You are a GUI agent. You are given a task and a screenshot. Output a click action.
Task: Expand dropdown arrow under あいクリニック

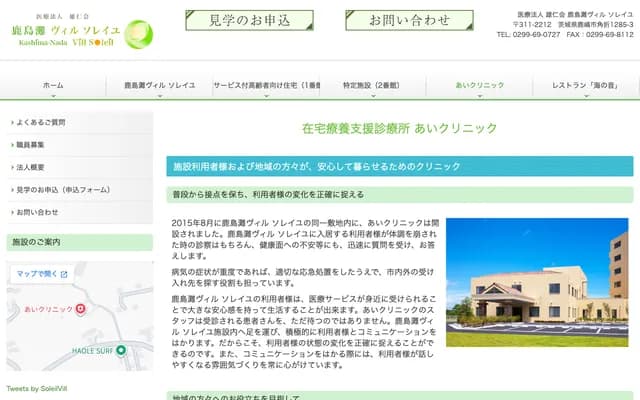tap(480, 96)
